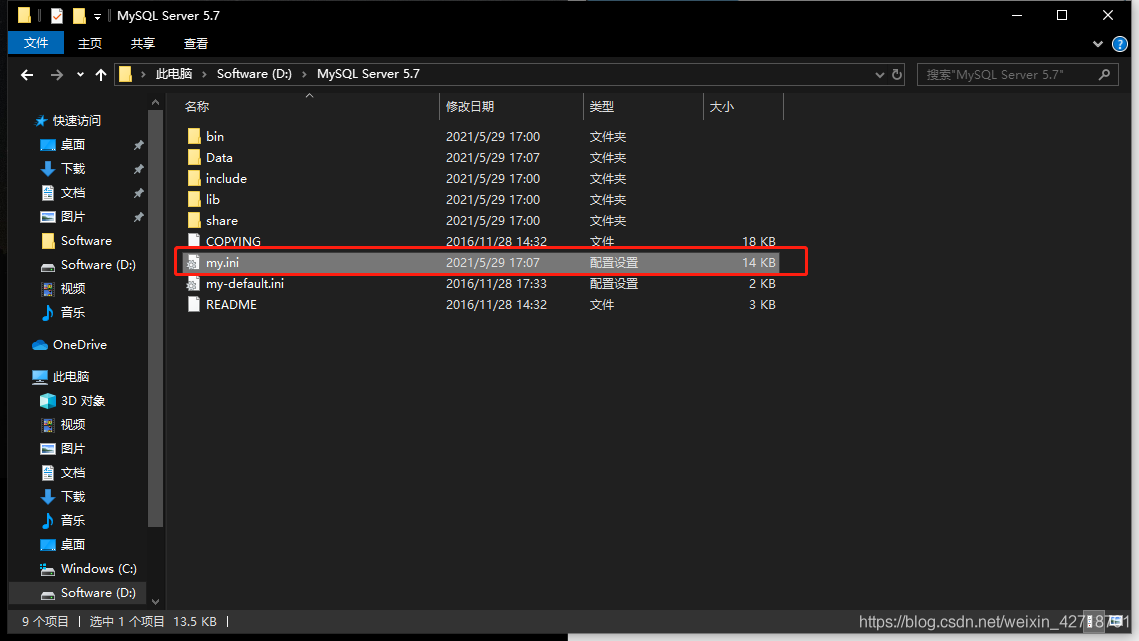Click the New Folder quick access icon
Viewport: 1139px width, 641px height.
pyautogui.click(x=78, y=15)
